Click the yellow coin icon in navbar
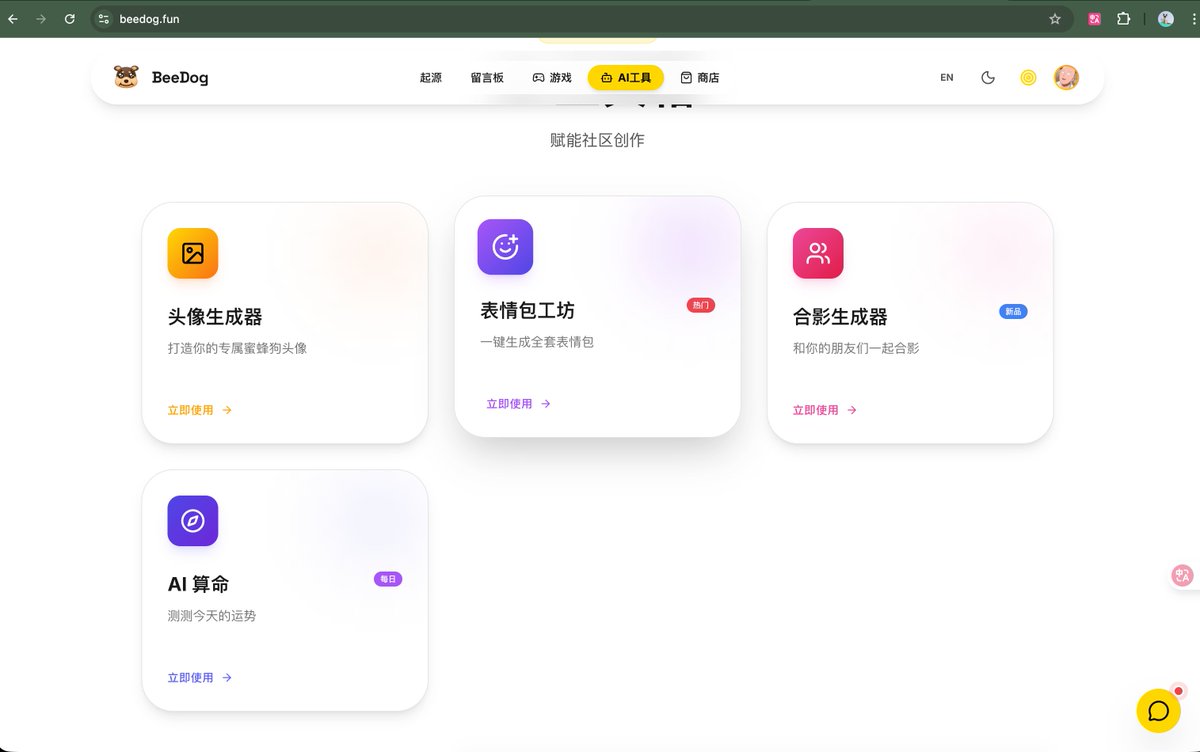1200x752 pixels. (x=1028, y=78)
